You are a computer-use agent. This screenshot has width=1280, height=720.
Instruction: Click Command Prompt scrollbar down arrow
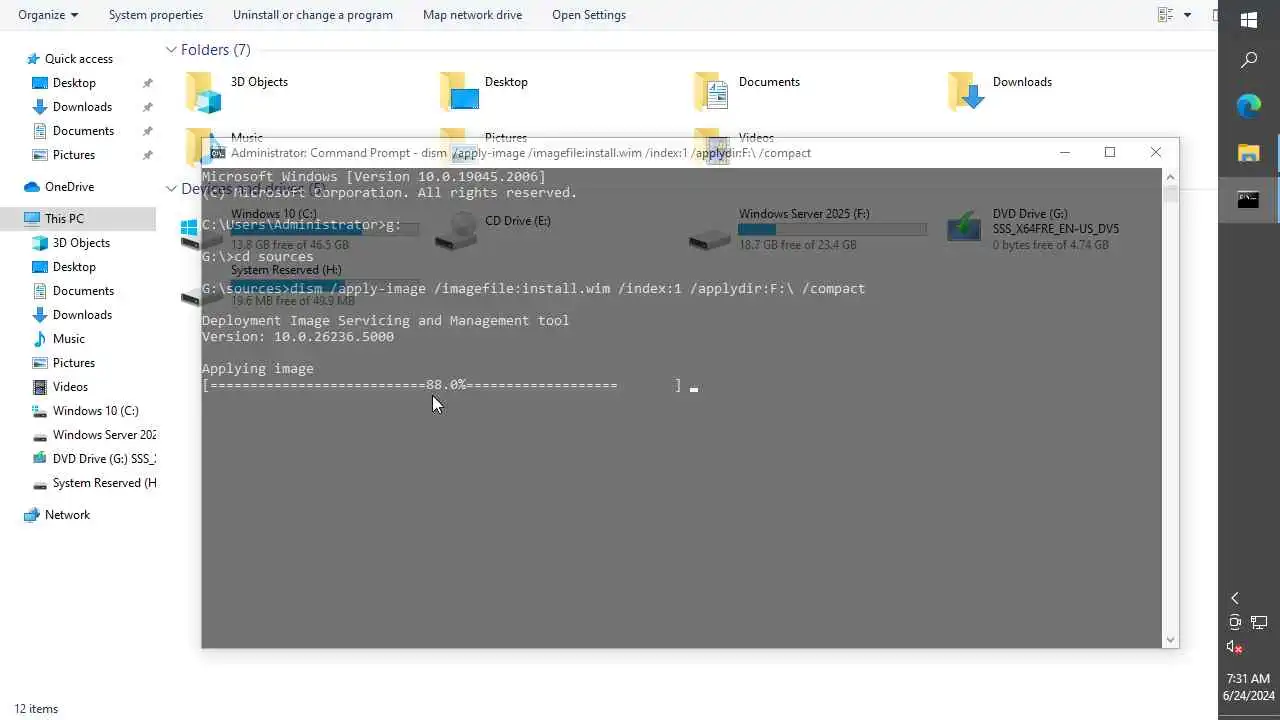coord(1170,639)
